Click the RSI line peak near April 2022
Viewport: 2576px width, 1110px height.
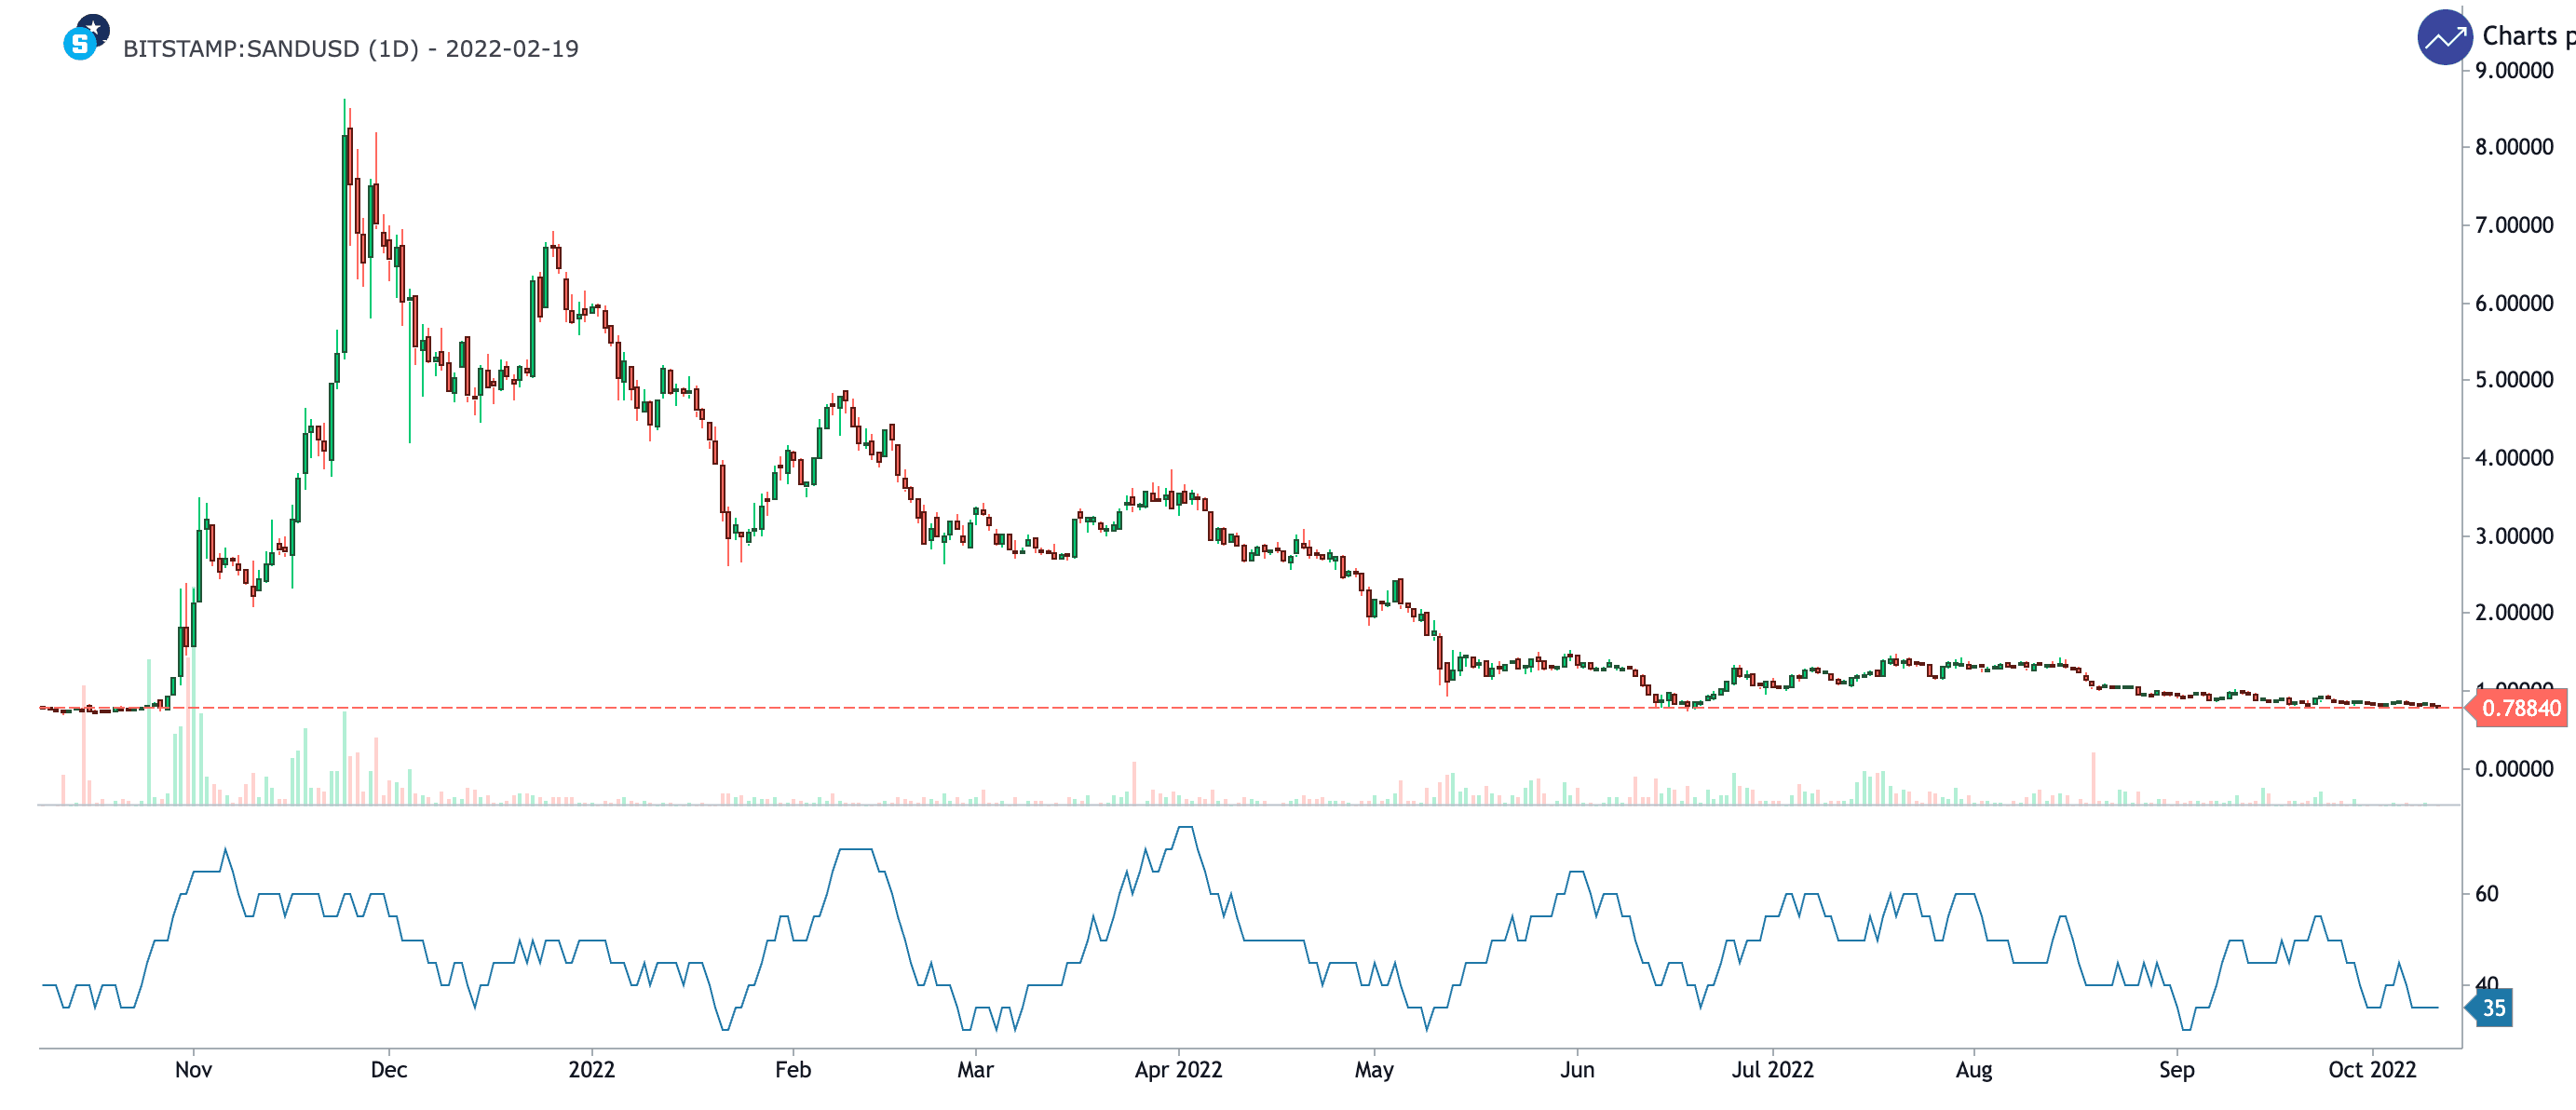pos(1185,828)
